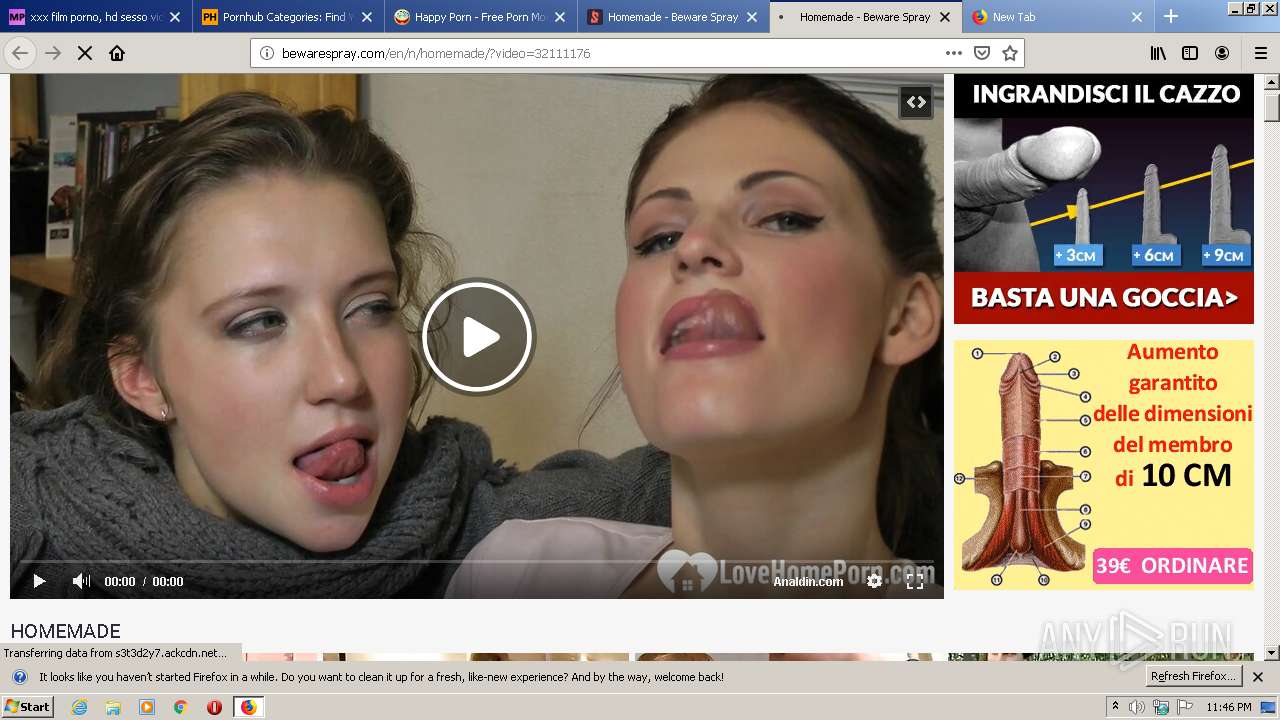Open the Firefox hamburger application menu
Screen dimensions: 1280x720
click(1261, 53)
